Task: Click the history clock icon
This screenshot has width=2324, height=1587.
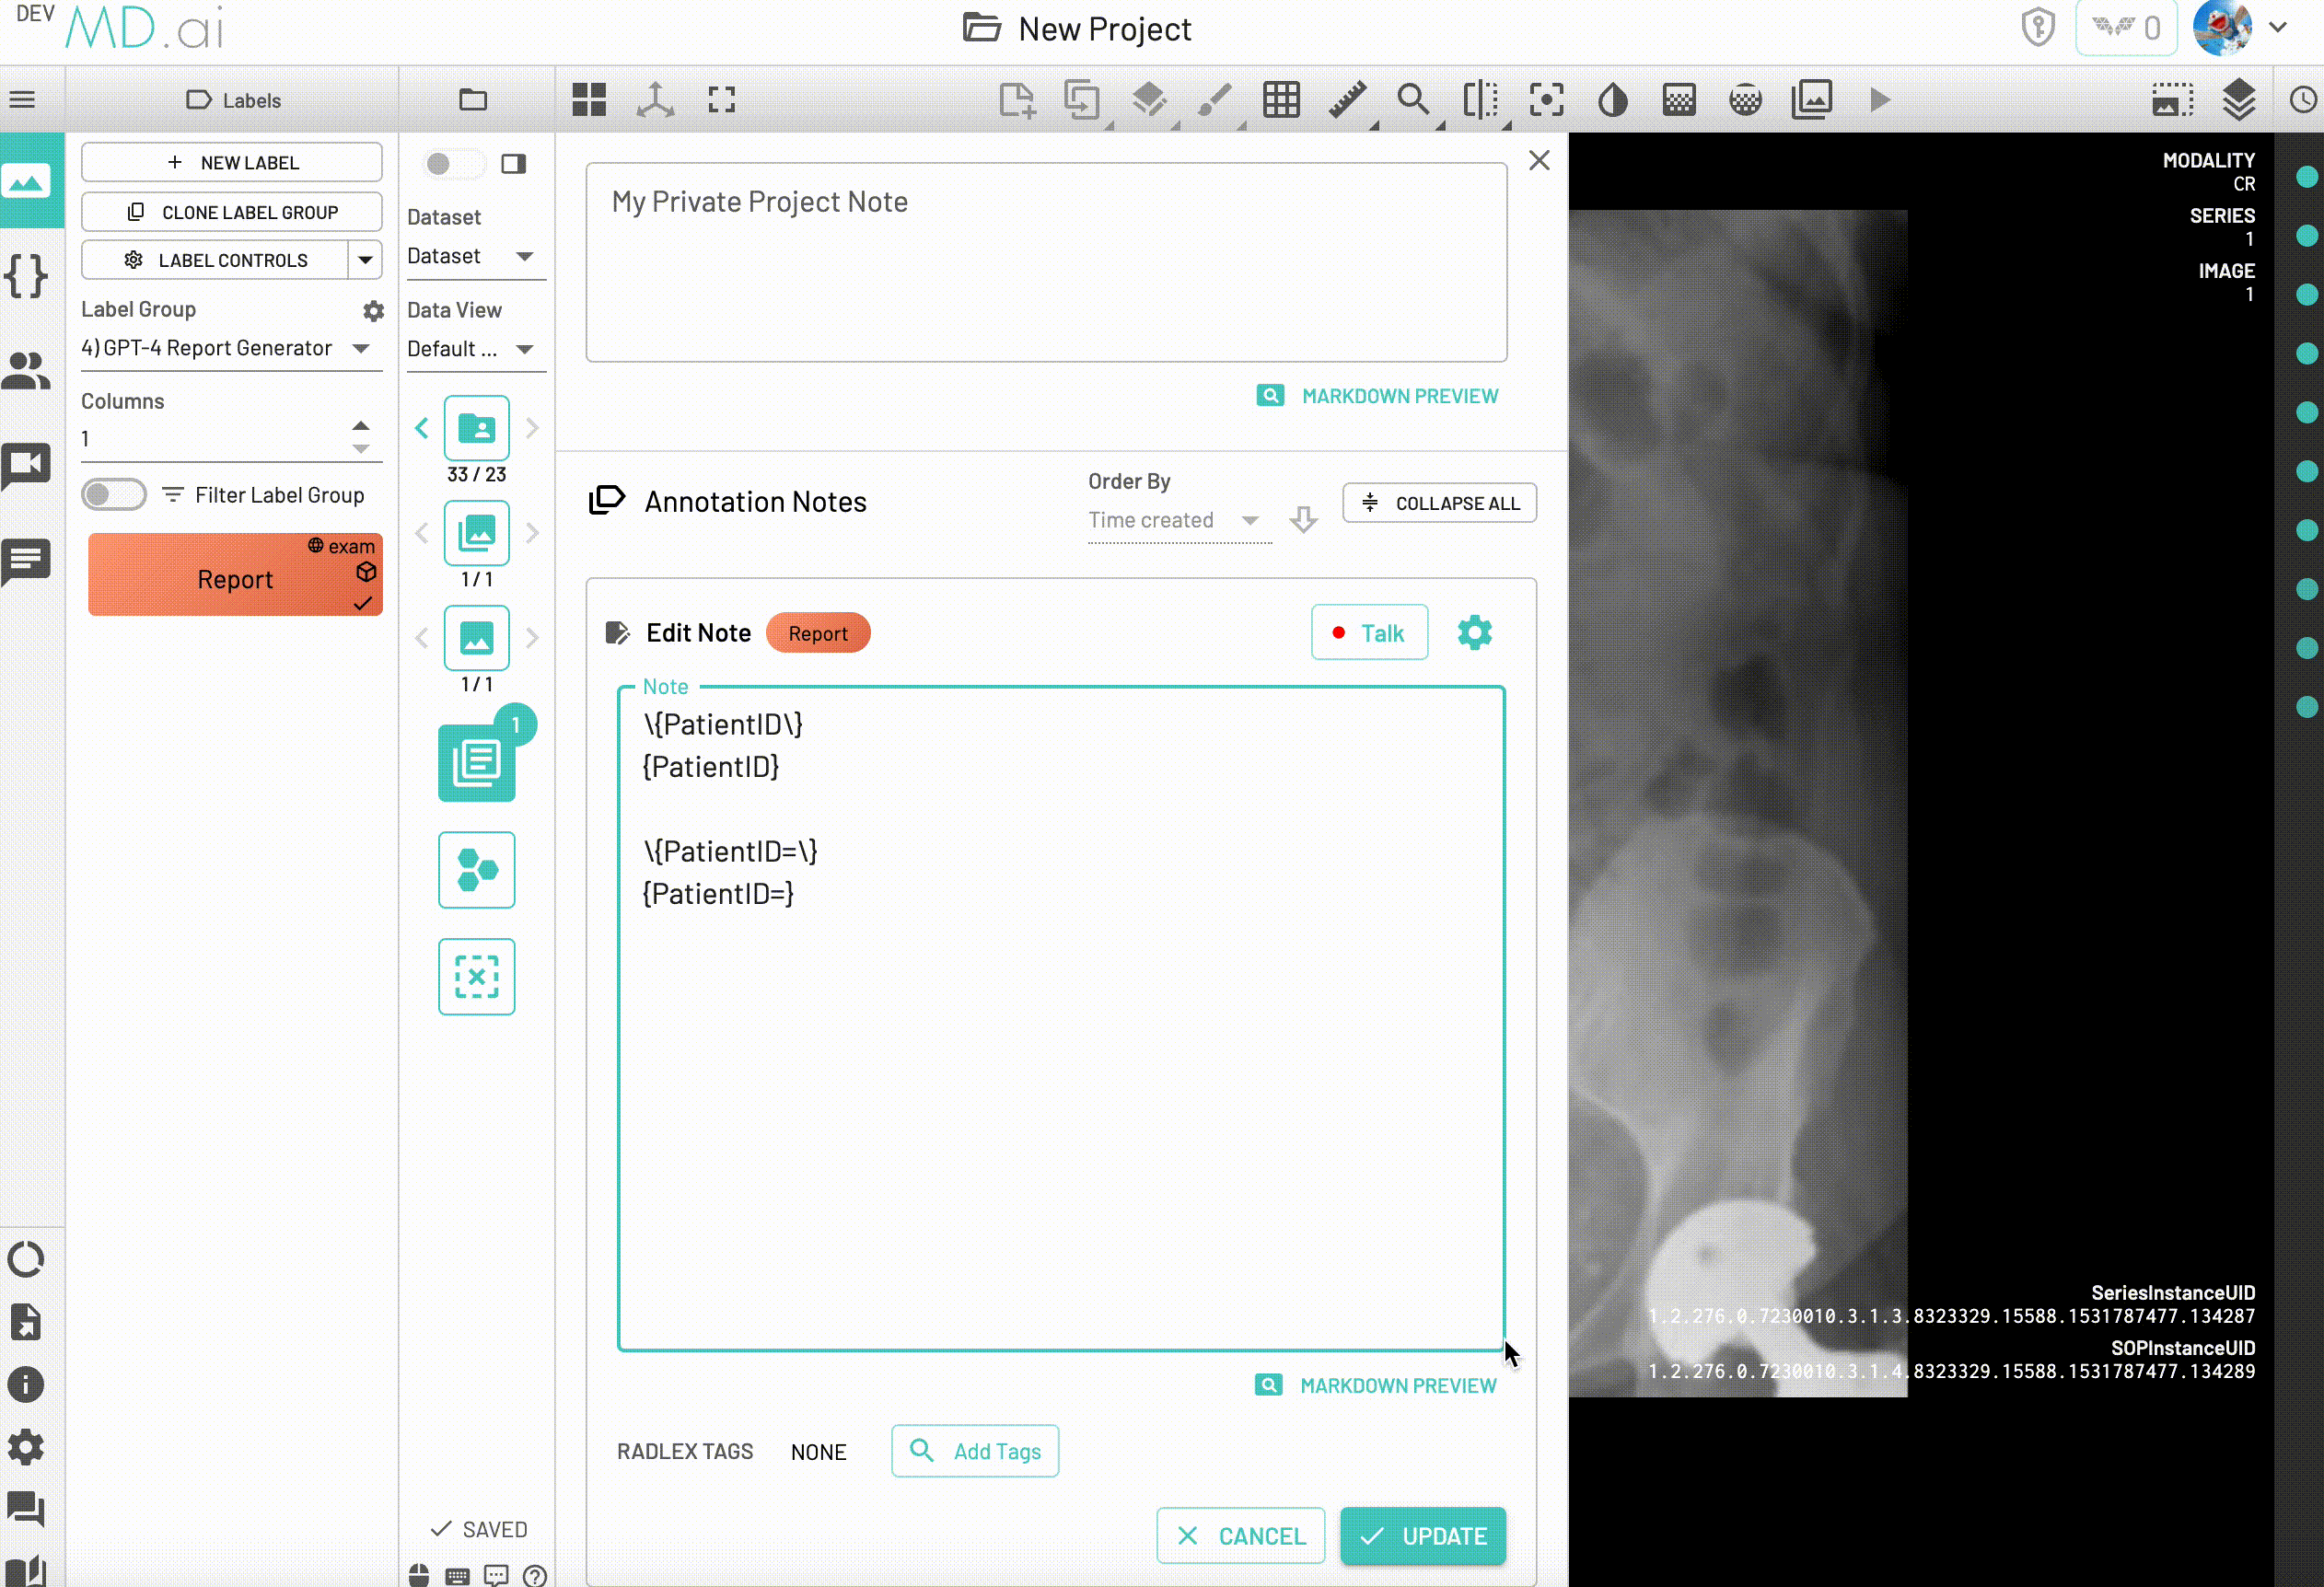Action: [2303, 100]
